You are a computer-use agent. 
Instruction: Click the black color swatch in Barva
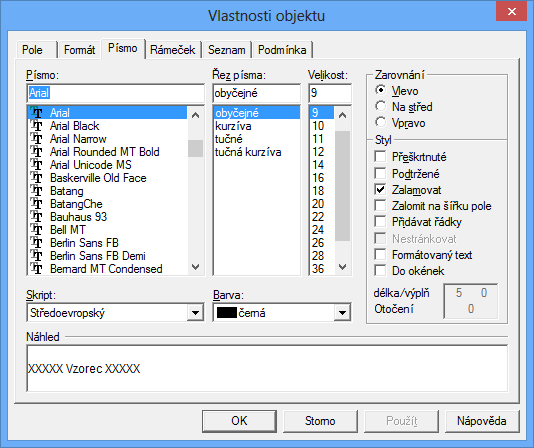(x=226, y=313)
